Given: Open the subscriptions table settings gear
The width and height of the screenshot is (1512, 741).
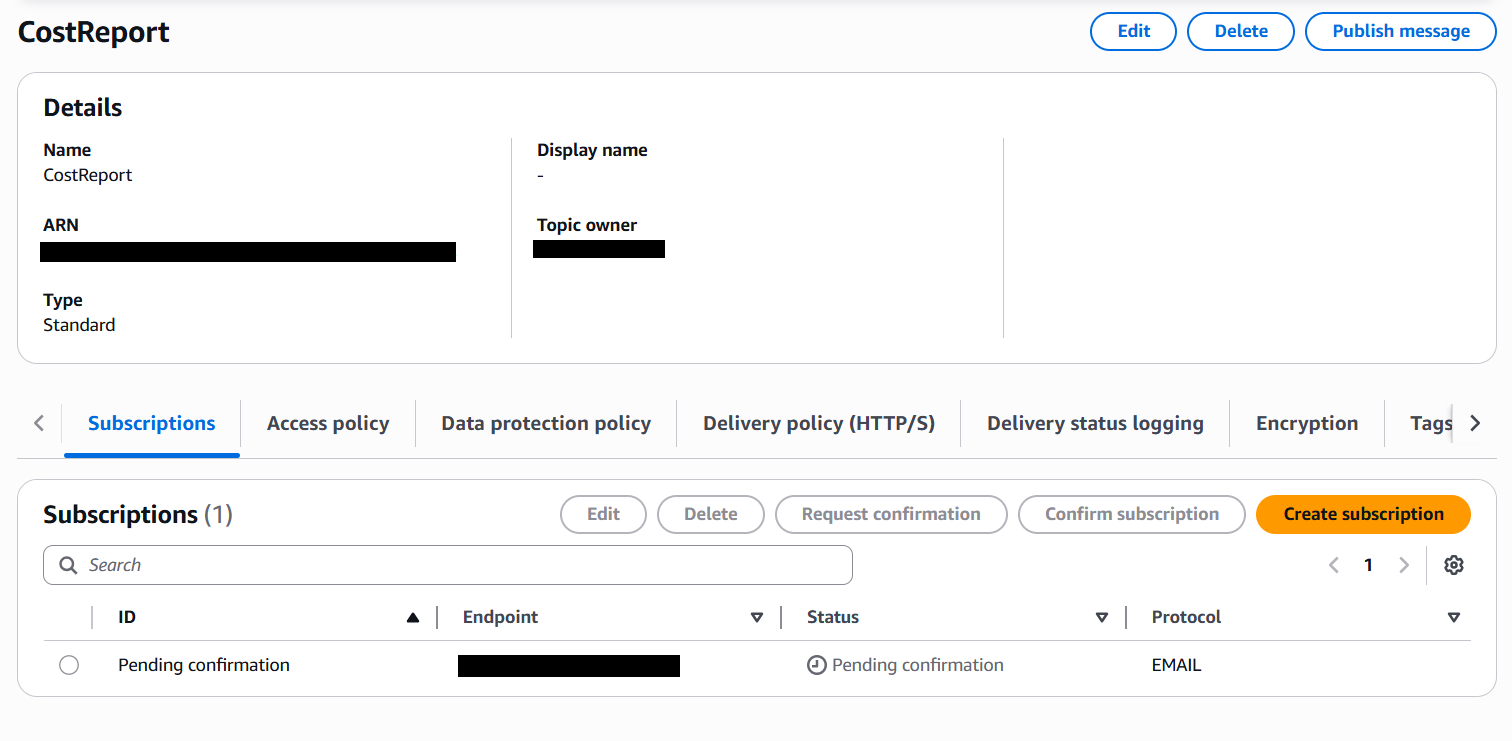Looking at the screenshot, I should tap(1454, 565).
